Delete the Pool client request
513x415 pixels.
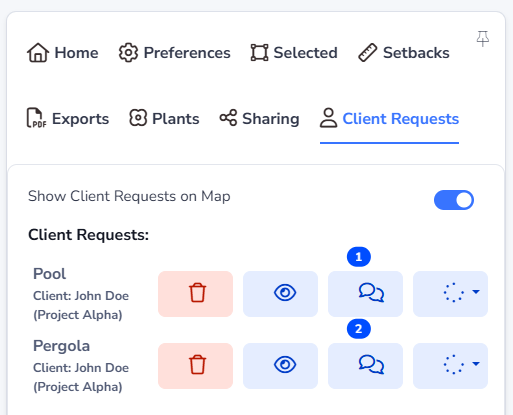click(195, 294)
